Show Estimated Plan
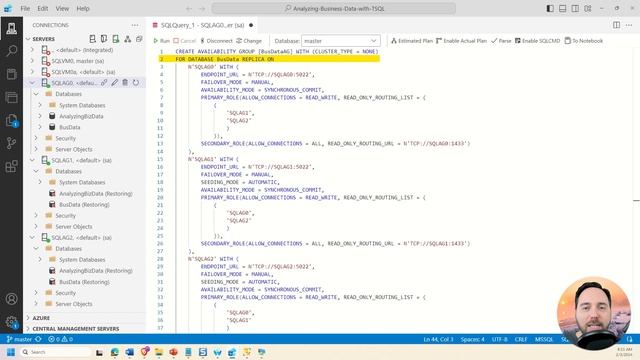Image resolution: width=640 pixels, height=360 pixels. click(411, 41)
